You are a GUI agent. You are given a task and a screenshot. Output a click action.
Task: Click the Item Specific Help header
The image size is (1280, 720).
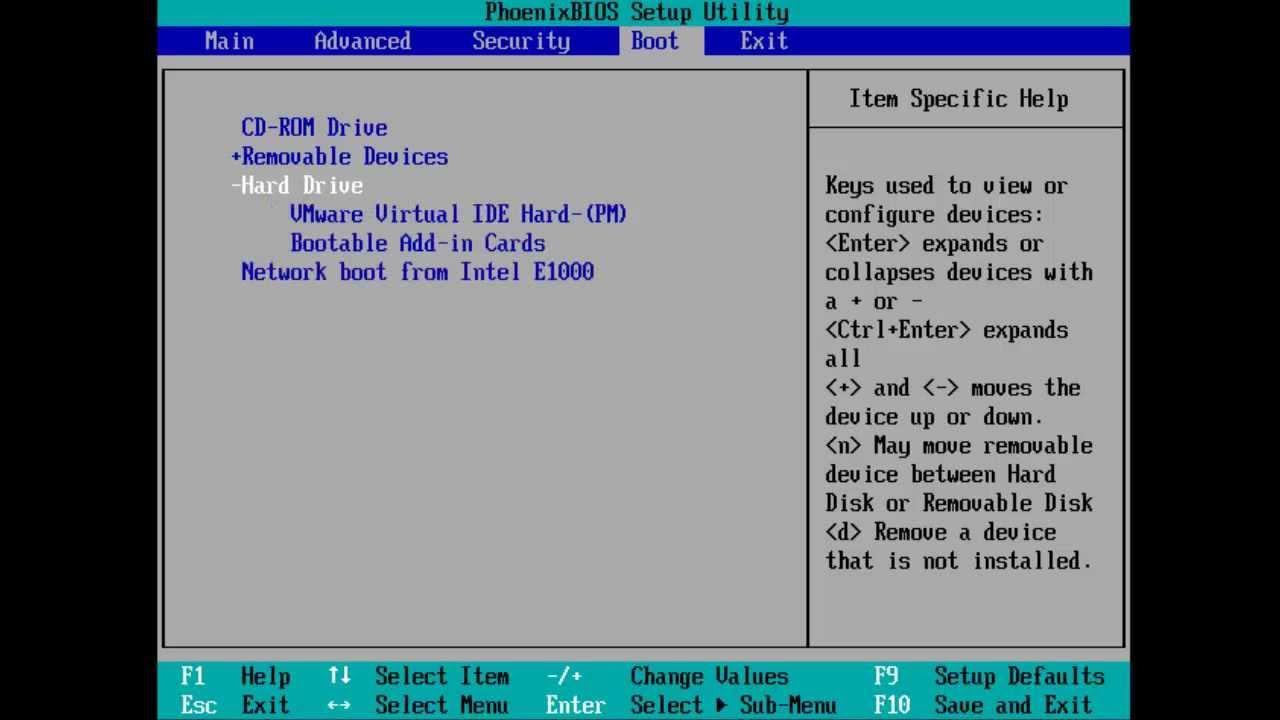click(959, 99)
